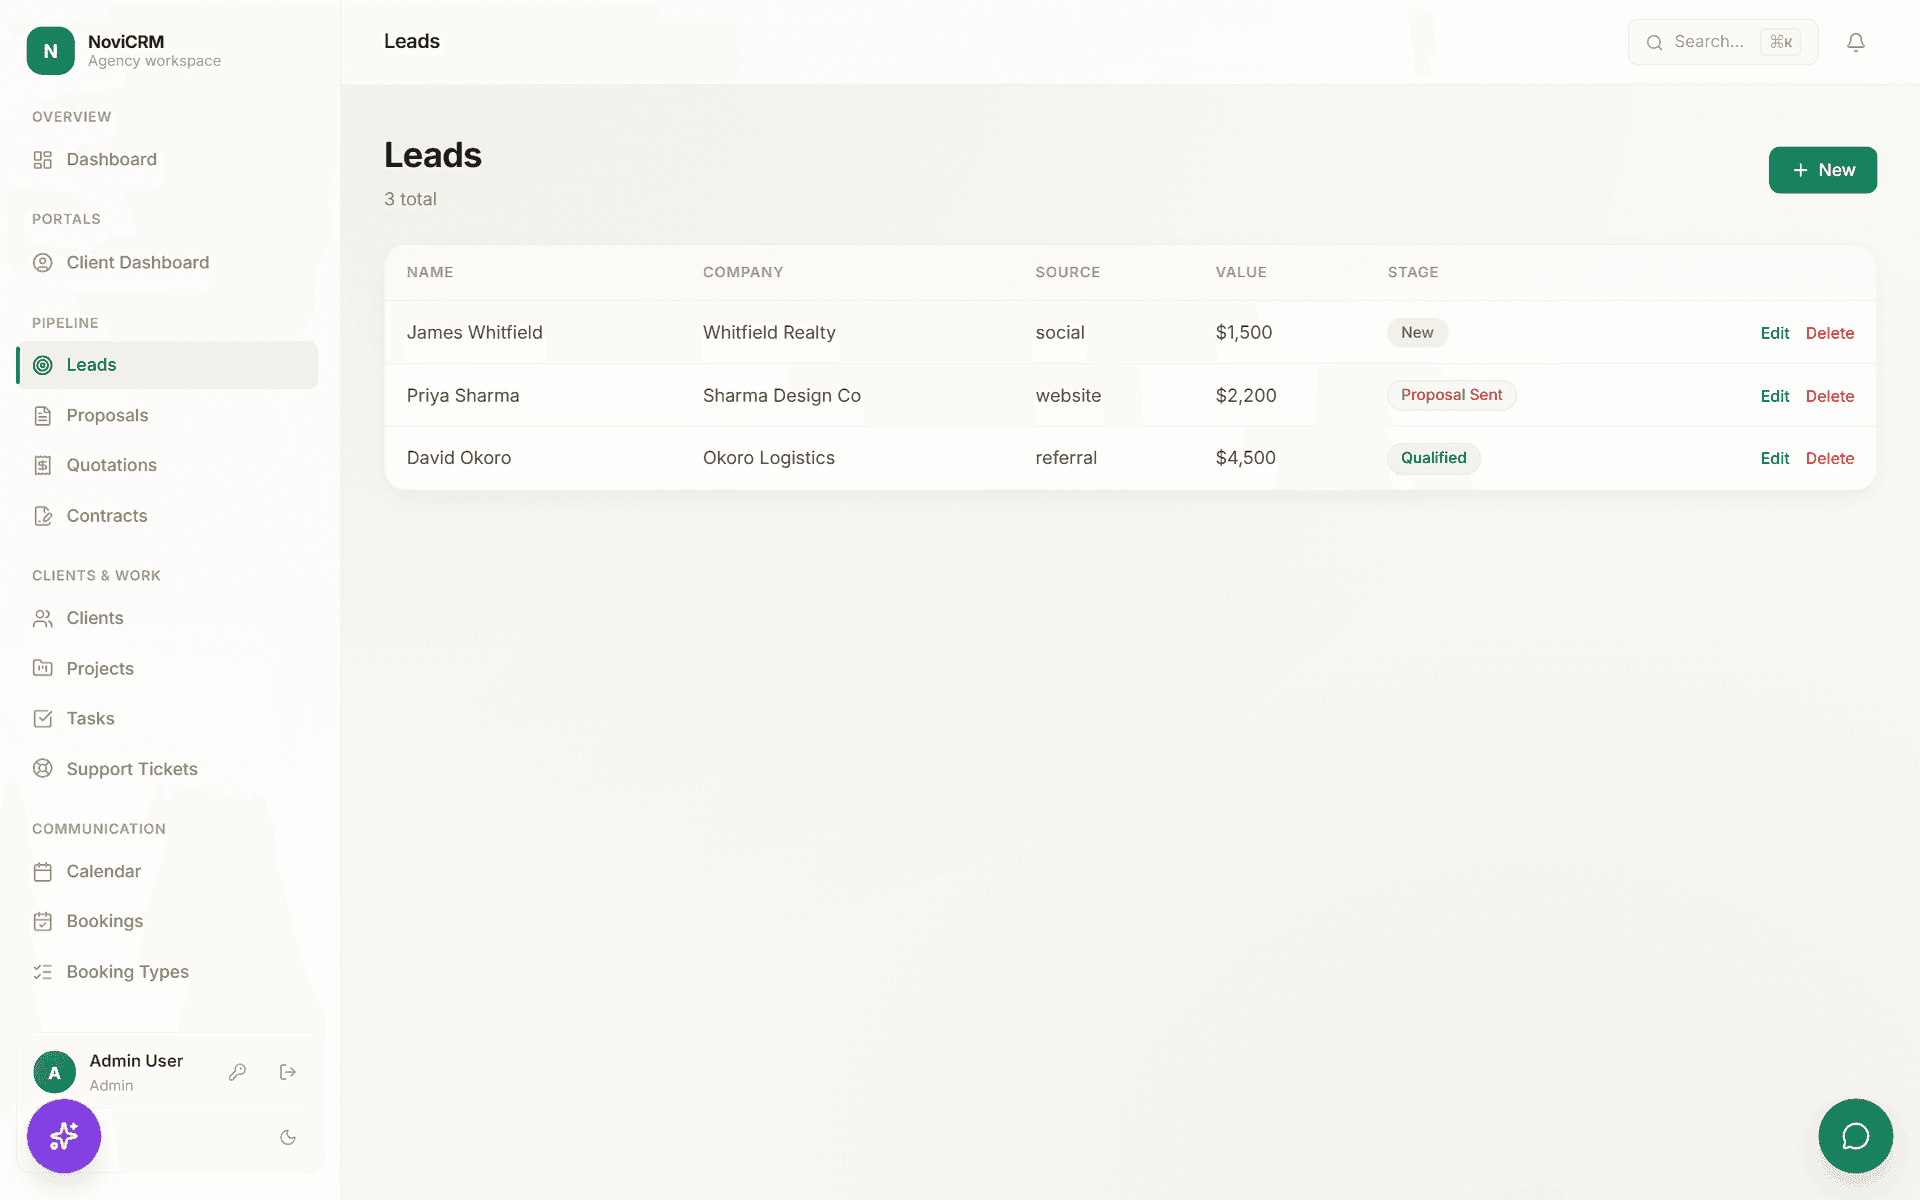The image size is (1920, 1200).
Task: Select the name James Whitfield
Action: (474, 333)
